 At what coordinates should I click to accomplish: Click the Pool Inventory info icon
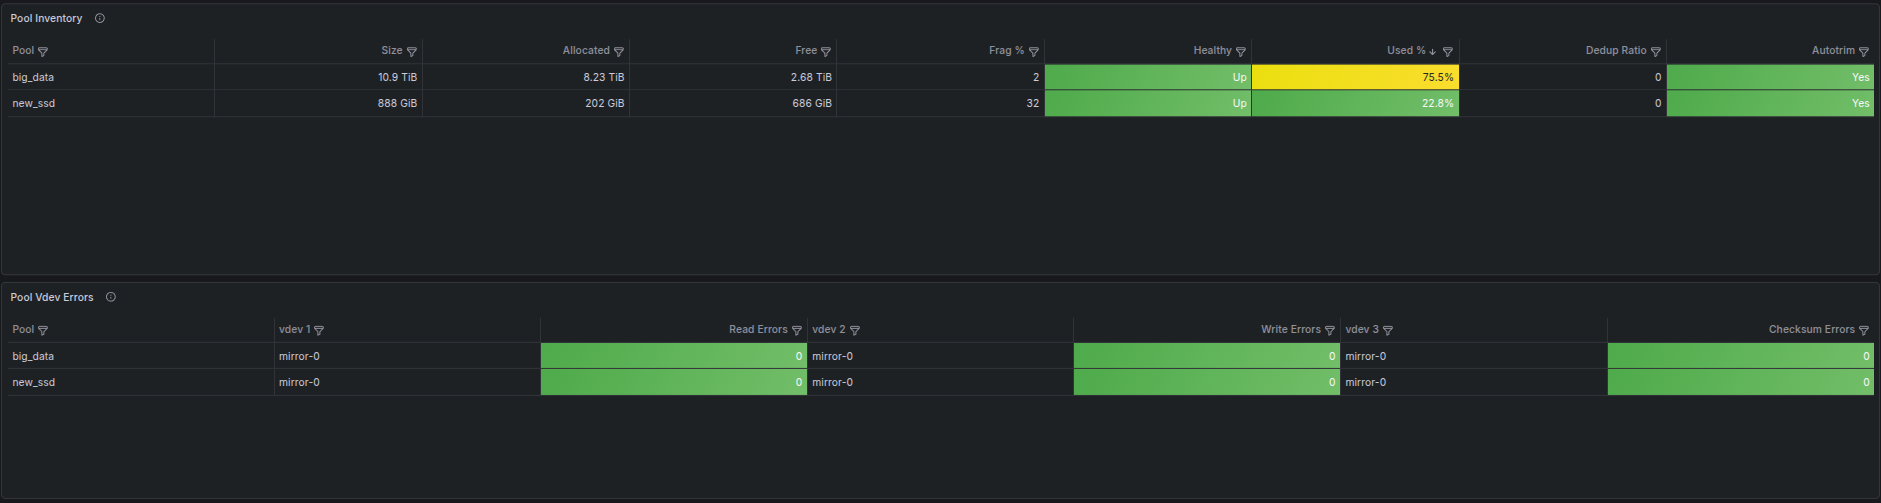pyautogui.click(x=100, y=18)
